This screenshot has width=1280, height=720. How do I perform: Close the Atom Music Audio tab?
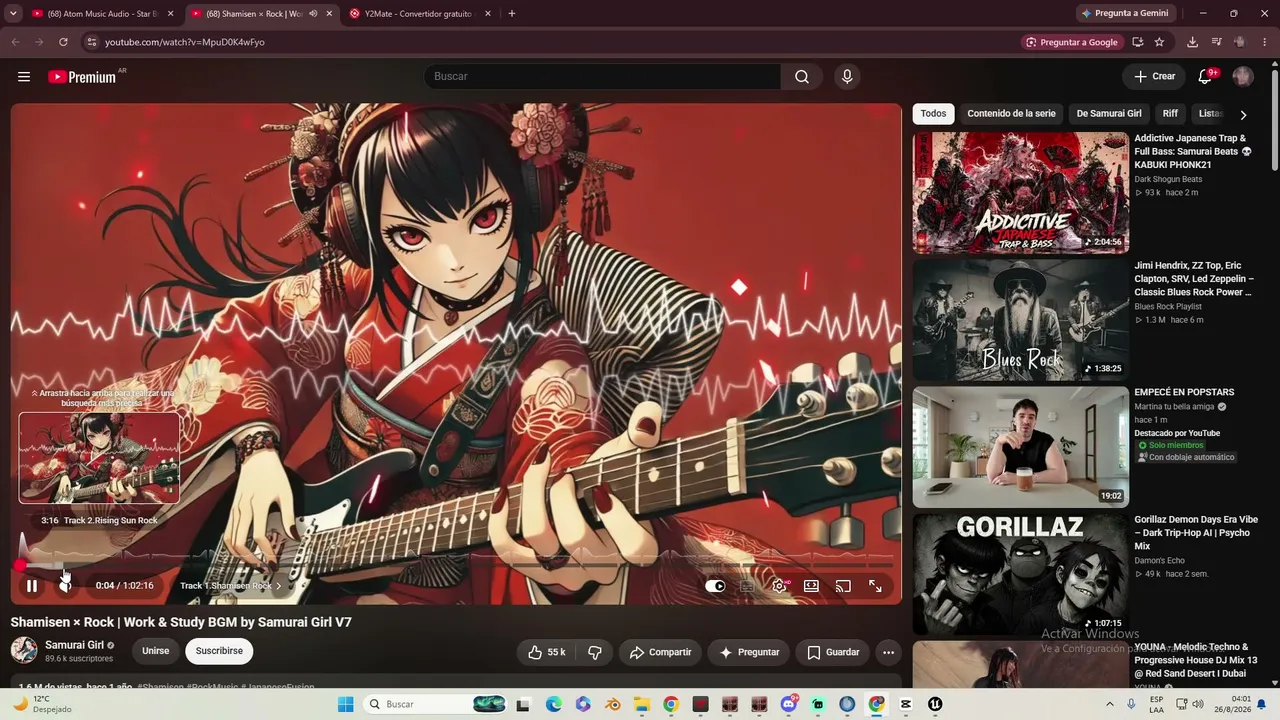point(170,14)
